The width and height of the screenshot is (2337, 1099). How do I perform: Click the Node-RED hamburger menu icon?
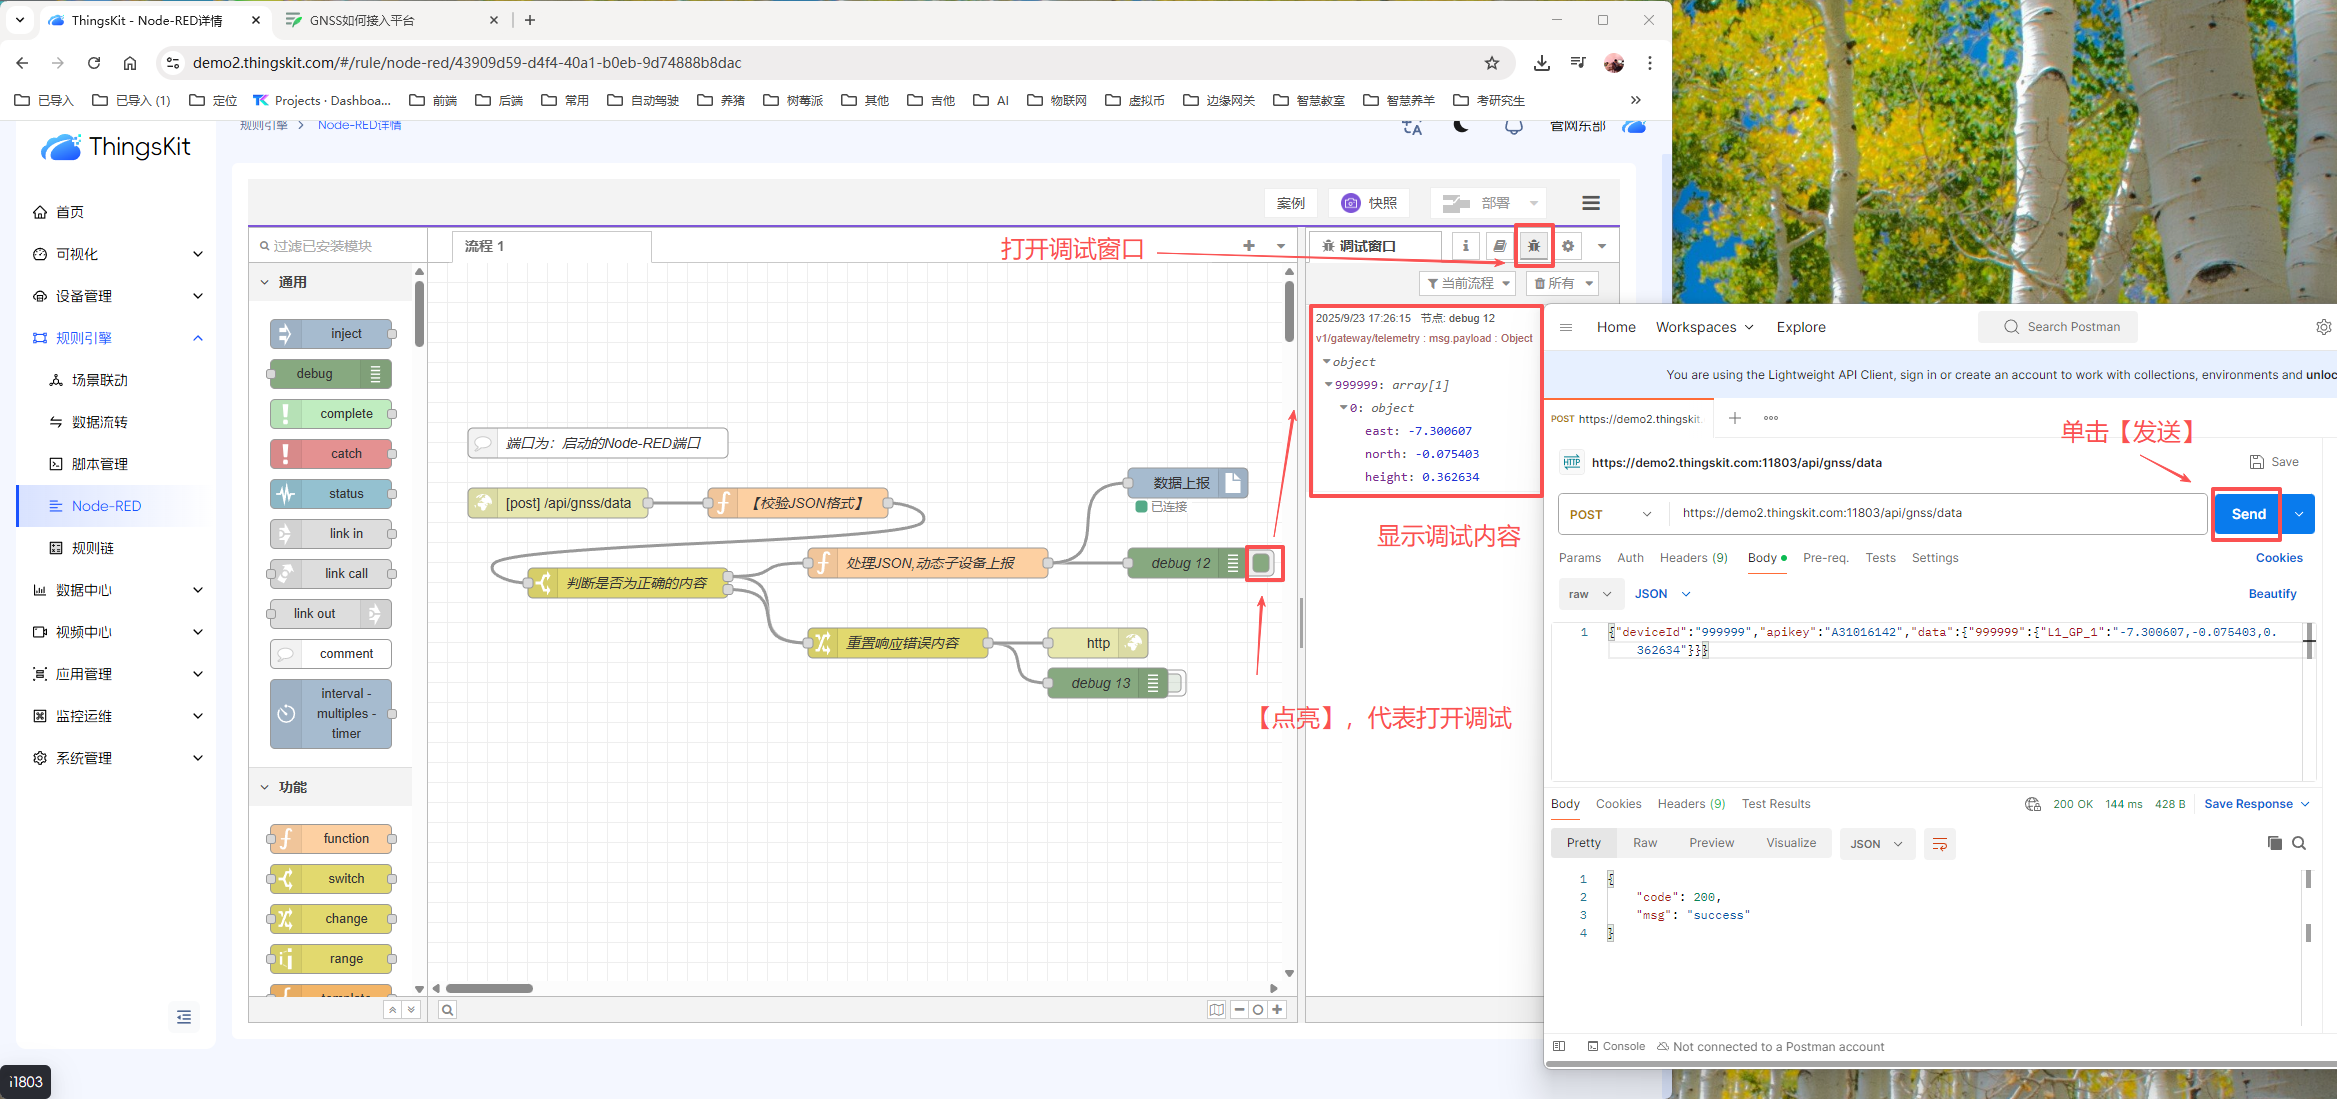(1590, 203)
